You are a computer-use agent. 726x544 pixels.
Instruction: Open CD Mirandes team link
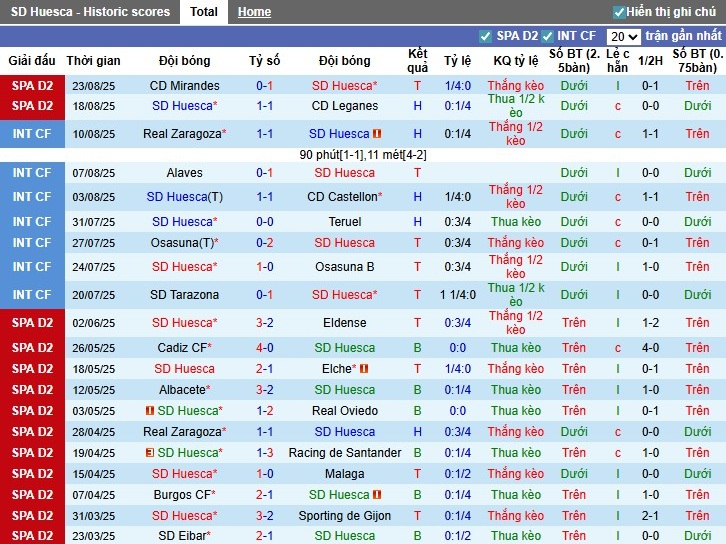click(x=184, y=86)
